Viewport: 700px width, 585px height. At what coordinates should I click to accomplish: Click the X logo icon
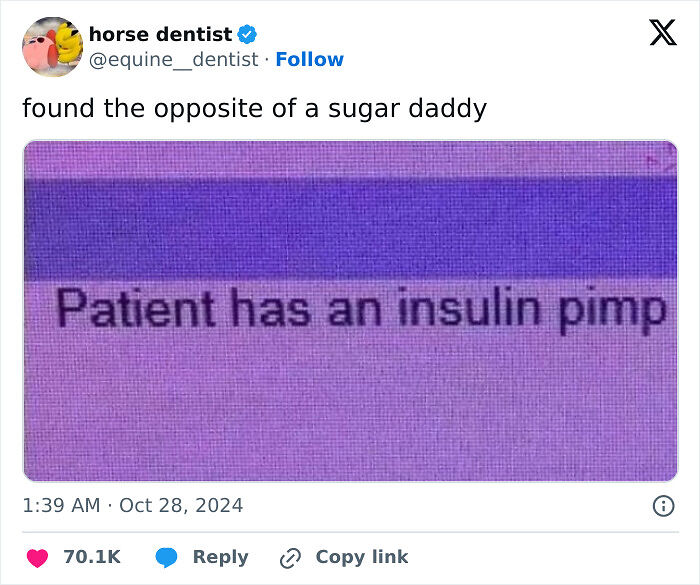[x=662, y=33]
